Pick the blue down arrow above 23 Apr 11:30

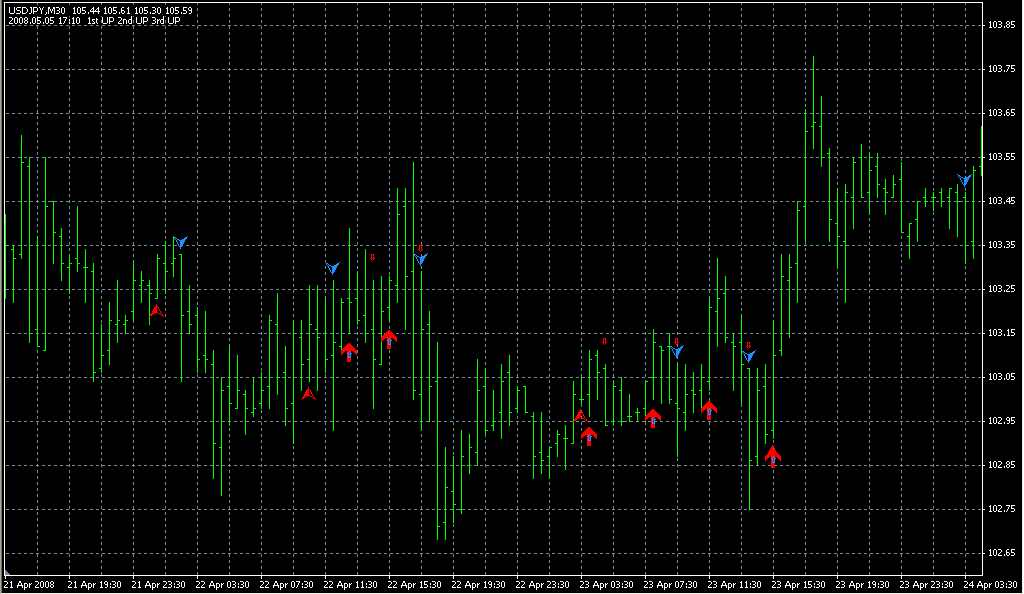point(748,356)
